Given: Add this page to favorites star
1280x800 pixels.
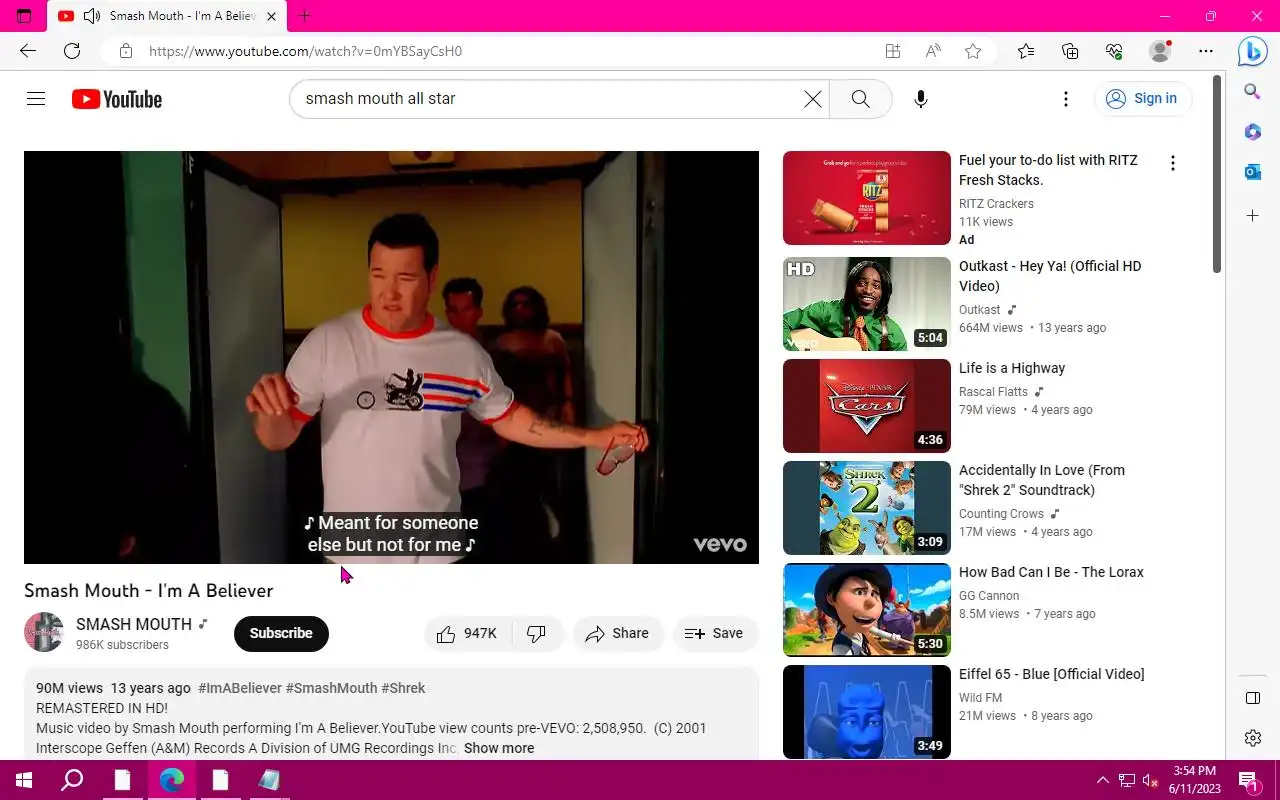Looking at the screenshot, I should click(973, 51).
